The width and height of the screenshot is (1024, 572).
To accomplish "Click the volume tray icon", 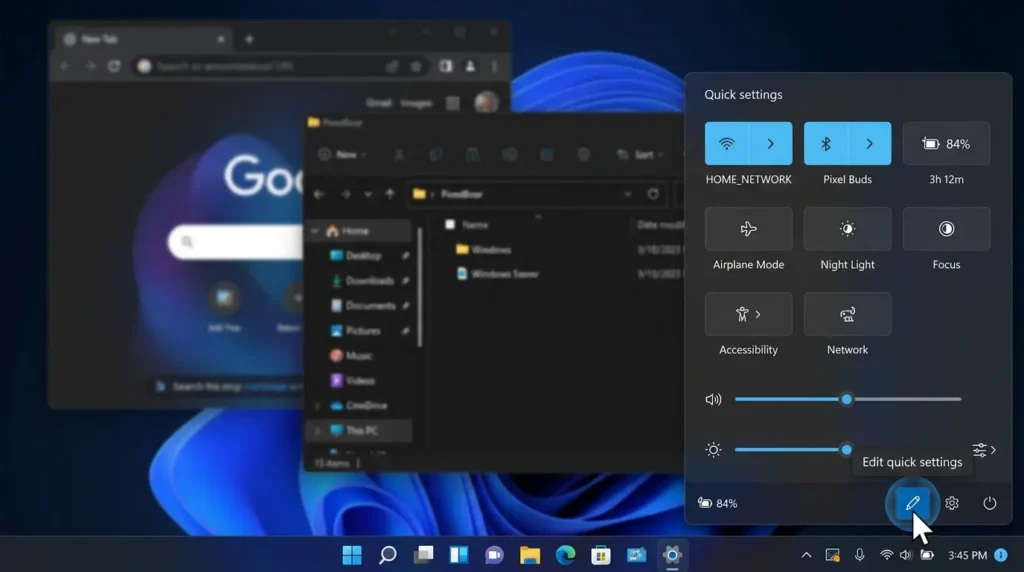I will pos(906,555).
